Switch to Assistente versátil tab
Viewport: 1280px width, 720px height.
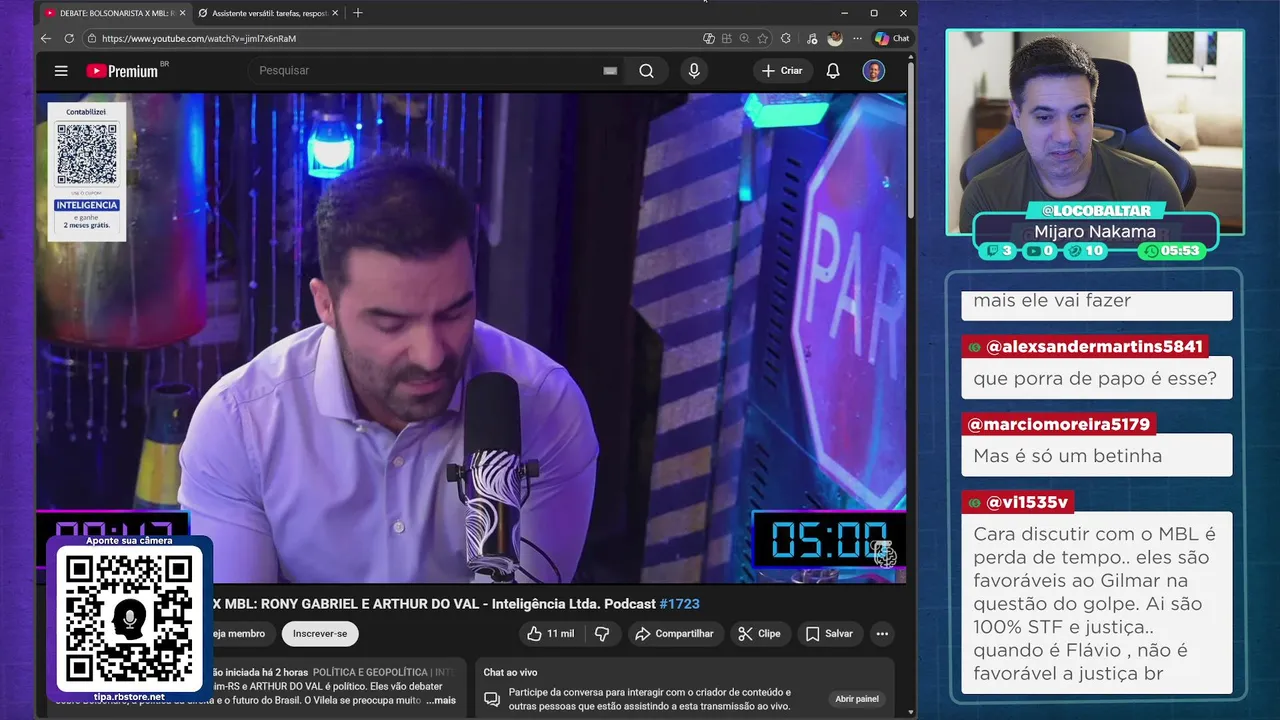pyautogui.click(x=267, y=13)
